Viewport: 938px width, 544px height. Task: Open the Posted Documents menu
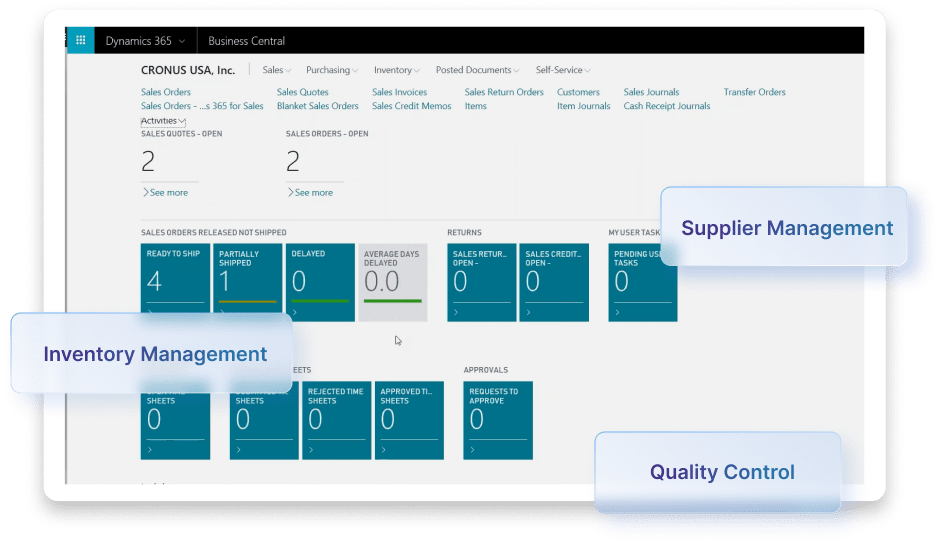(477, 70)
